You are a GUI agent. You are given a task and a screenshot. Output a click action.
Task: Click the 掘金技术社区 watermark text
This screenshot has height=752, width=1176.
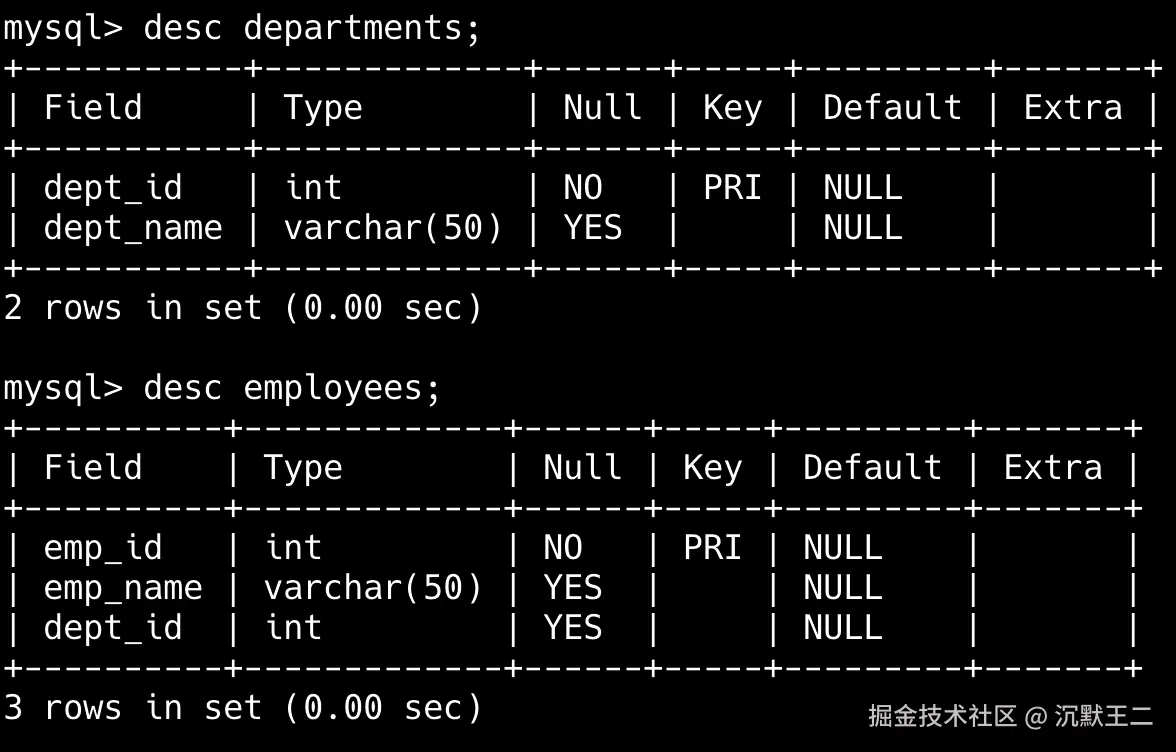pos(942,716)
